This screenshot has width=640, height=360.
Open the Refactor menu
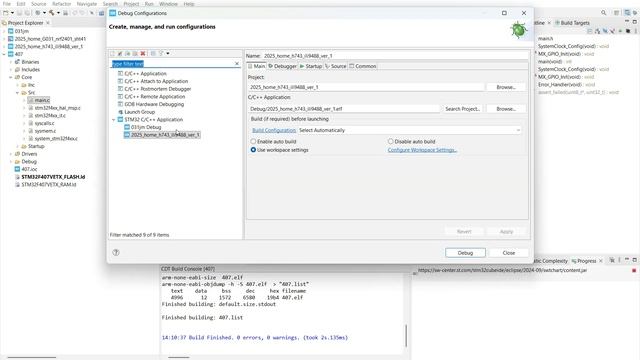coord(62,4)
